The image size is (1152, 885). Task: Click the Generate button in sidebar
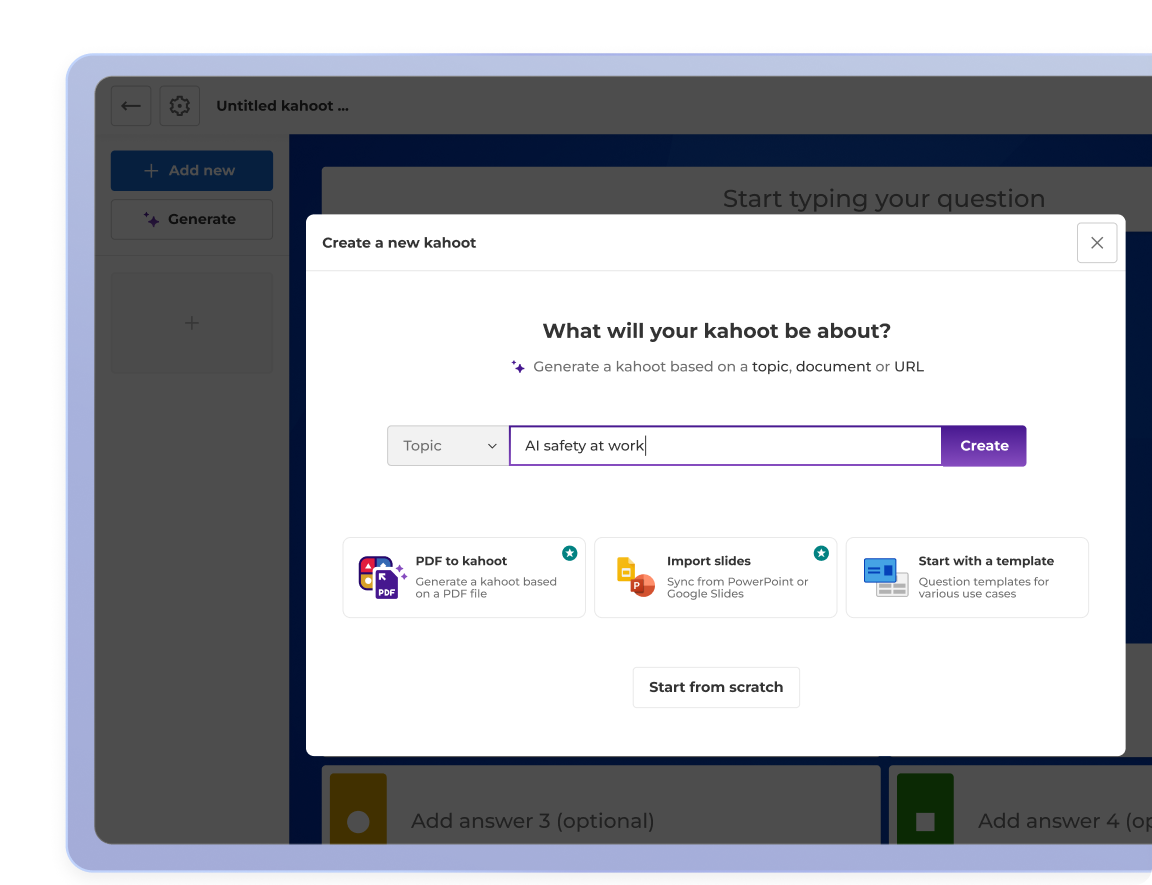192,219
